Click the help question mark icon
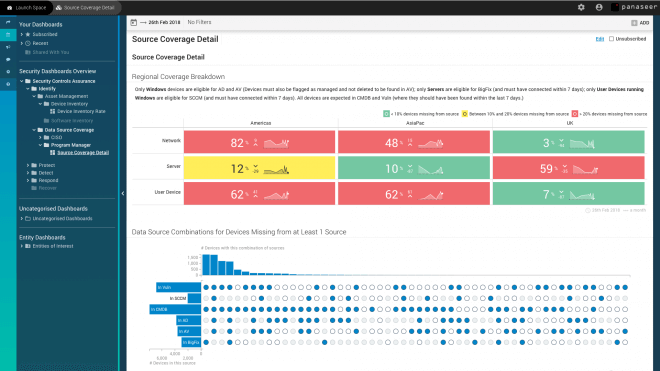The height and width of the screenshot is (371, 660). 8,84
